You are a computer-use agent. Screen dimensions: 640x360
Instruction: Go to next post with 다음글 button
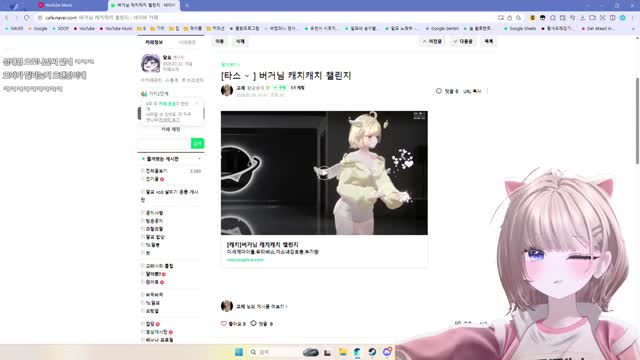point(463,42)
